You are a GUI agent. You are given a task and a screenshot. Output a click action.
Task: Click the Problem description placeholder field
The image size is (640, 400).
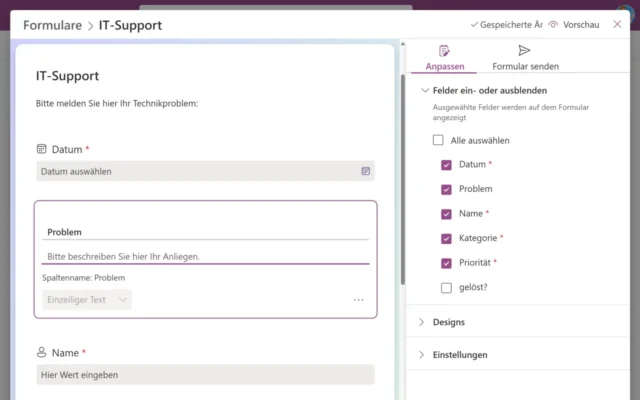tap(206, 257)
